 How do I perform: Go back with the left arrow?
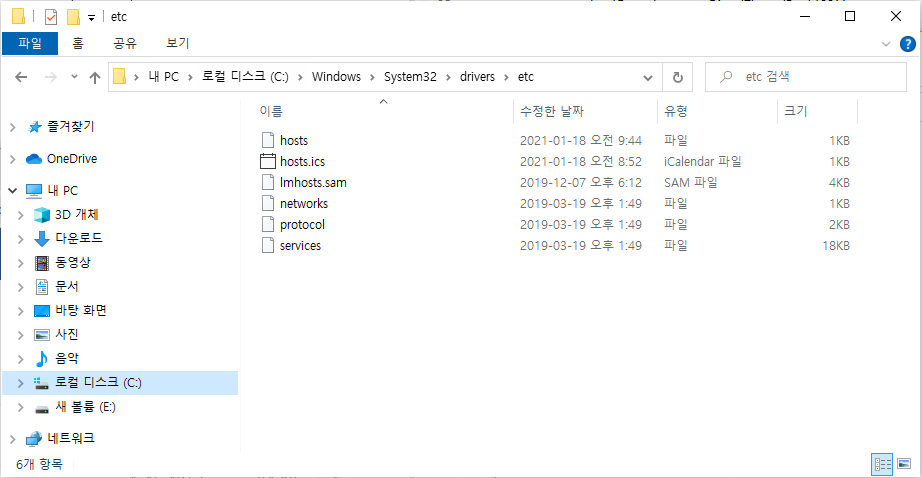click(x=21, y=77)
